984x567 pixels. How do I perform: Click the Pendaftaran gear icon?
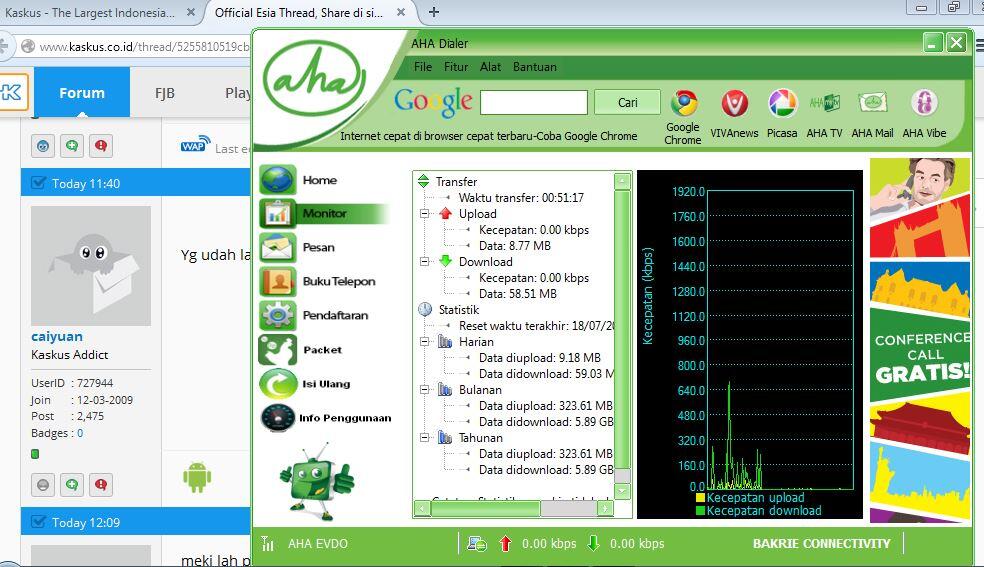click(x=277, y=315)
